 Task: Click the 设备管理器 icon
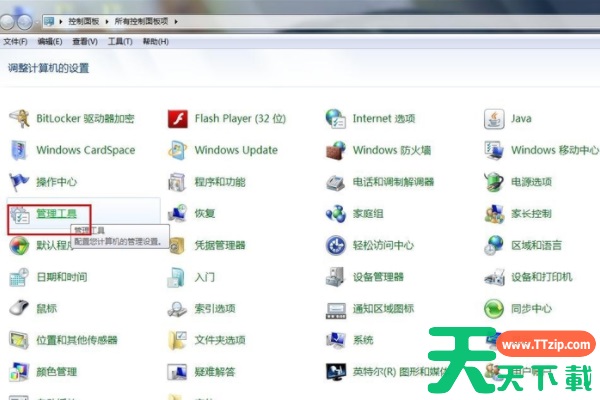click(336, 277)
